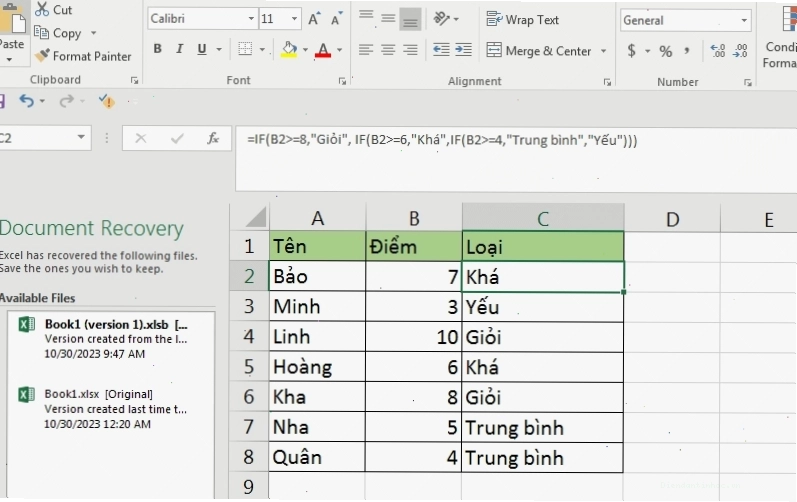This screenshot has width=797, height=502.
Task: Open the Borders dropdown arrow
Action: tap(262, 49)
